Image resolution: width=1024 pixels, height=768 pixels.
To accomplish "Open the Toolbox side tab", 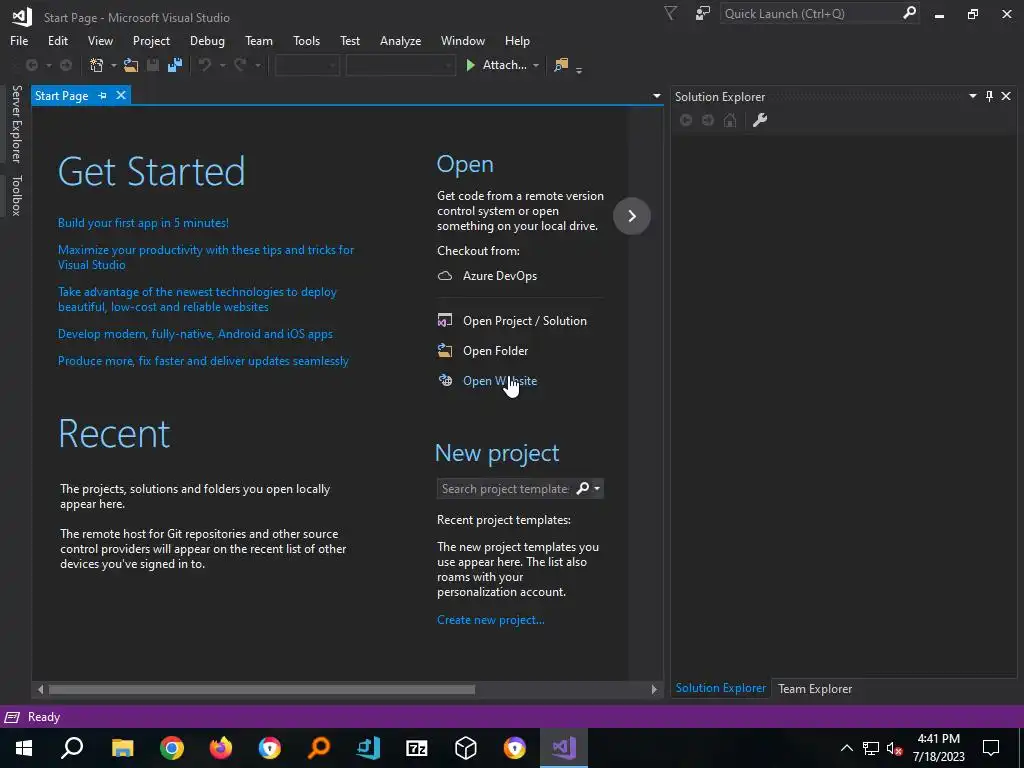I will (16, 195).
